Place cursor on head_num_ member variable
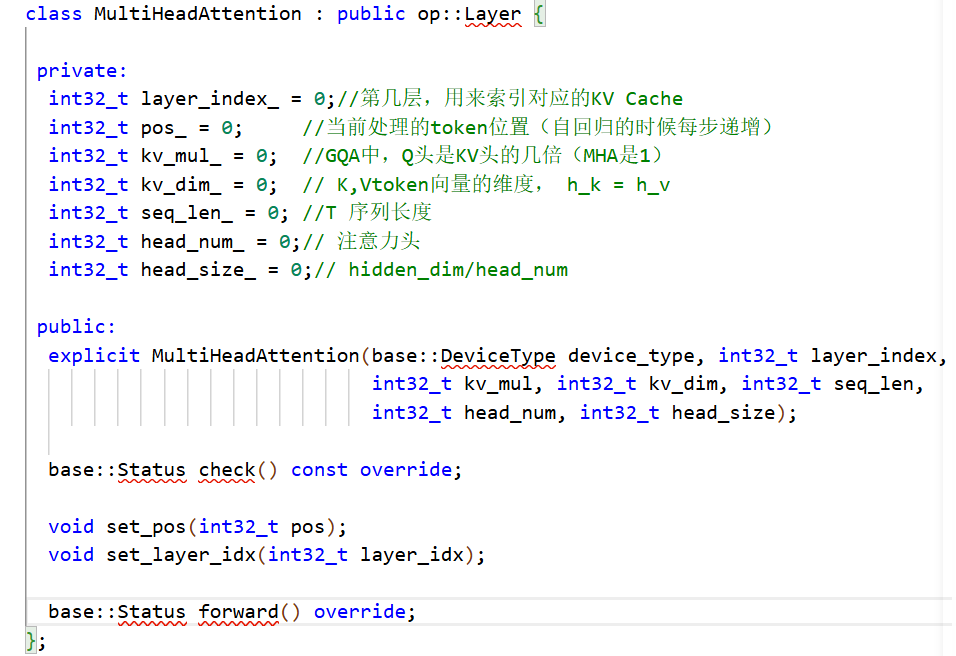 [x=192, y=242]
